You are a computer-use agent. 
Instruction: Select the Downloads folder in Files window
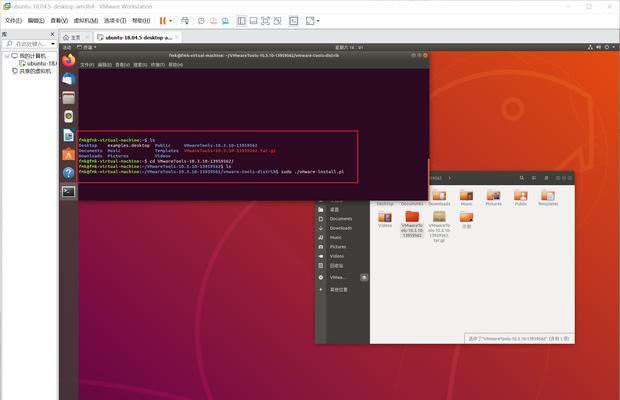[439, 198]
